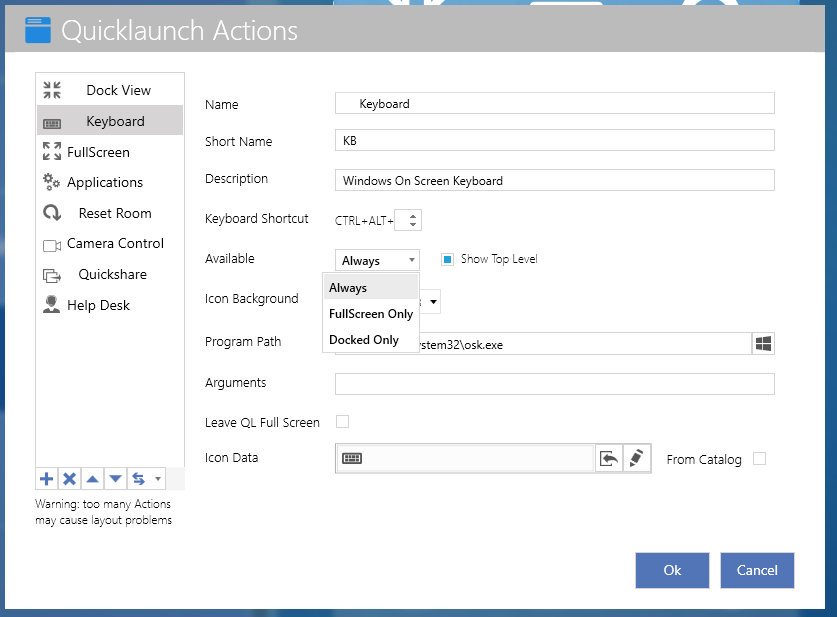Click the Camera Control camera icon
Viewport: 837px width, 617px height.
[52, 246]
